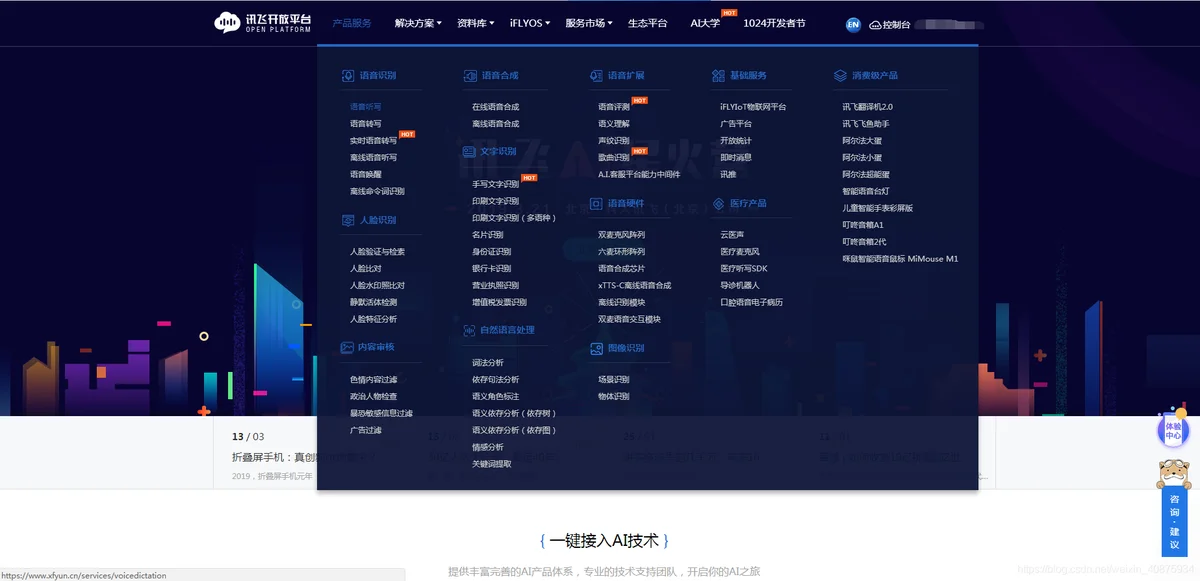This screenshot has height=581, width=1200.
Task: Open 语音转写 service link
Action: click(x=365, y=124)
